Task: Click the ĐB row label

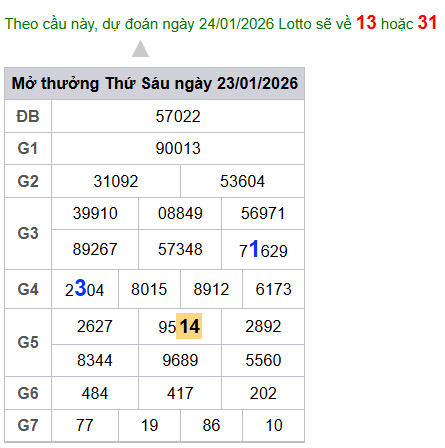Action: pyautogui.click(x=28, y=116)
